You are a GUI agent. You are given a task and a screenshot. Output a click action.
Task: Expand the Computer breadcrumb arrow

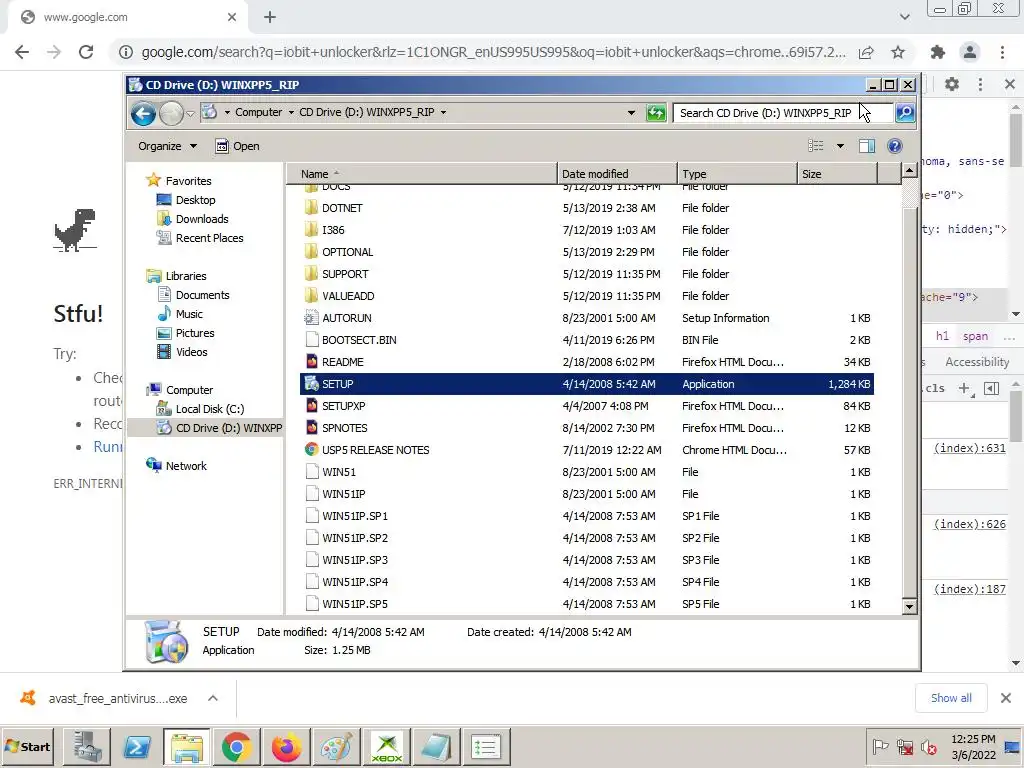[x=291, y=112]
